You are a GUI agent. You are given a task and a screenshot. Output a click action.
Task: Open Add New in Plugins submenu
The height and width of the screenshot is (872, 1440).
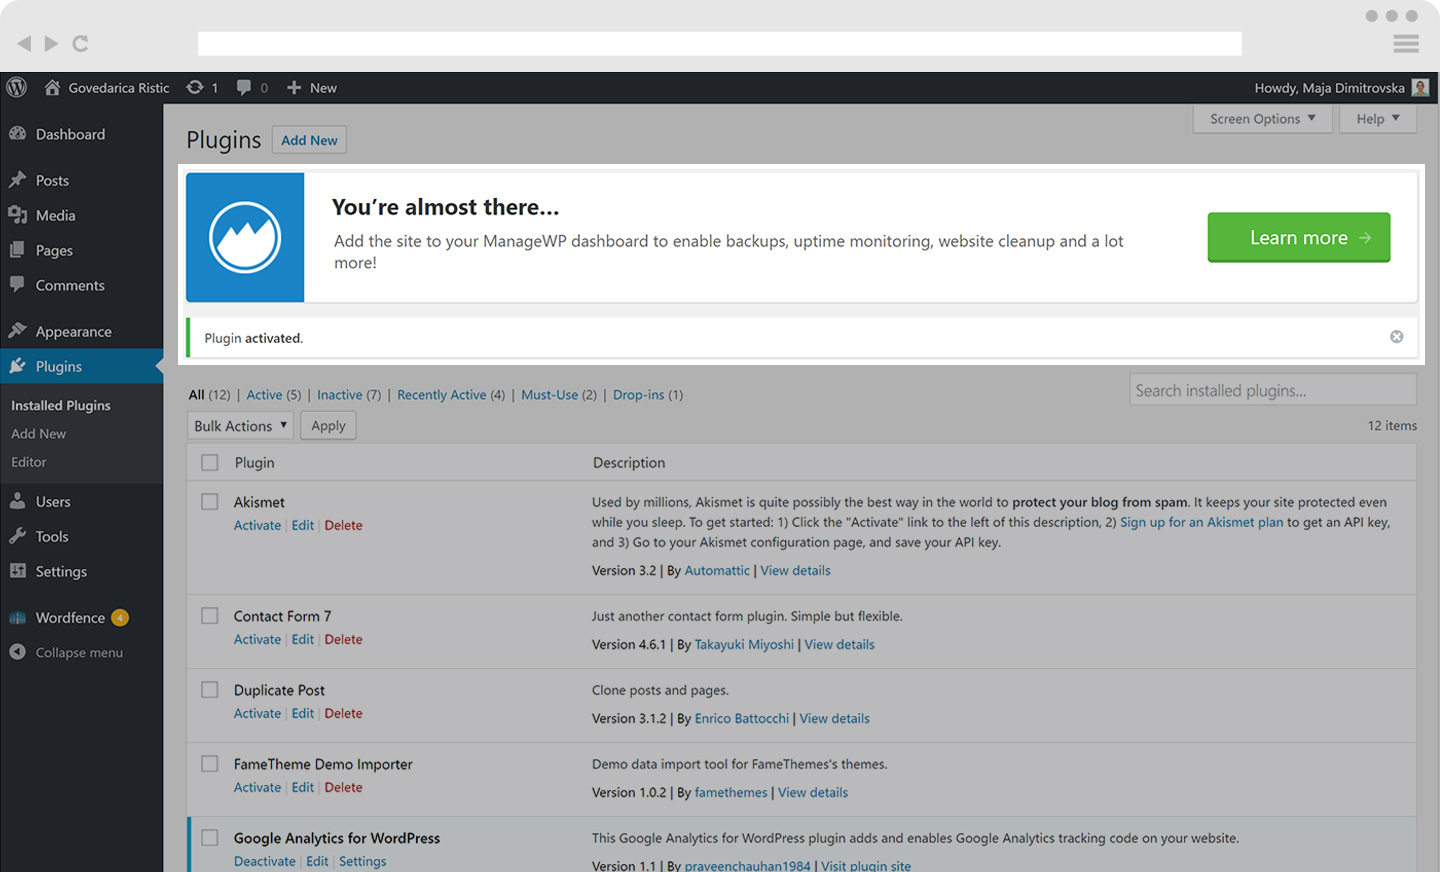(x=39, y=433)
